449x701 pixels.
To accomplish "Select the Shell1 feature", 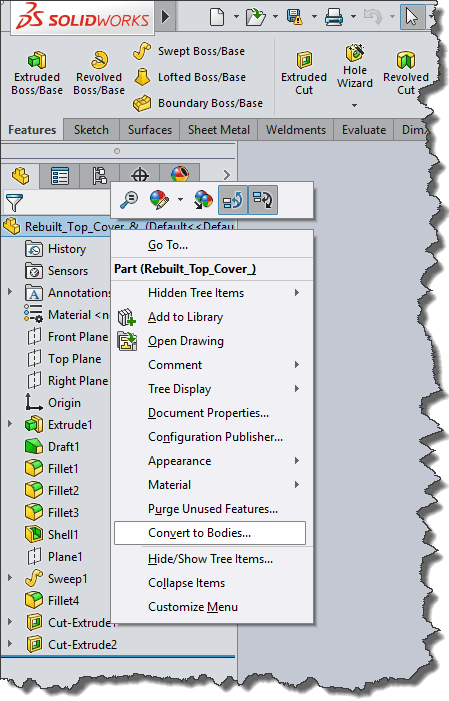I will 52,534.
